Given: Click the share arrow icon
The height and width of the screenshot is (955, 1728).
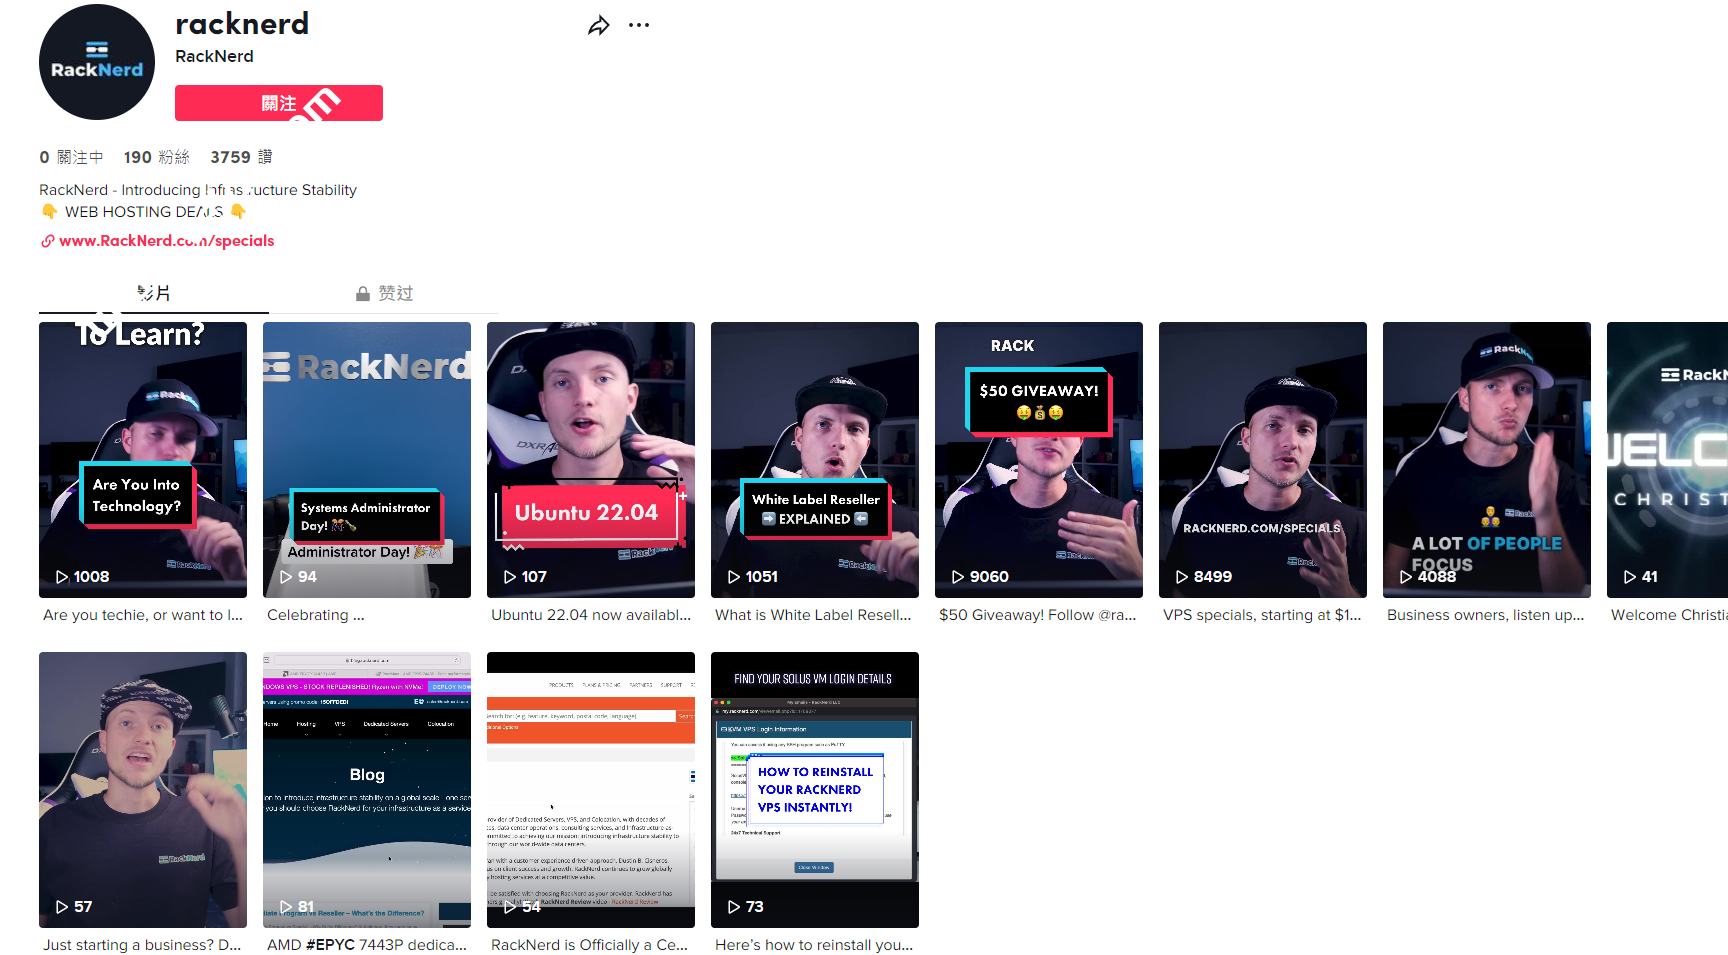Looking at the screenshot, I should (x=598, y=26).
